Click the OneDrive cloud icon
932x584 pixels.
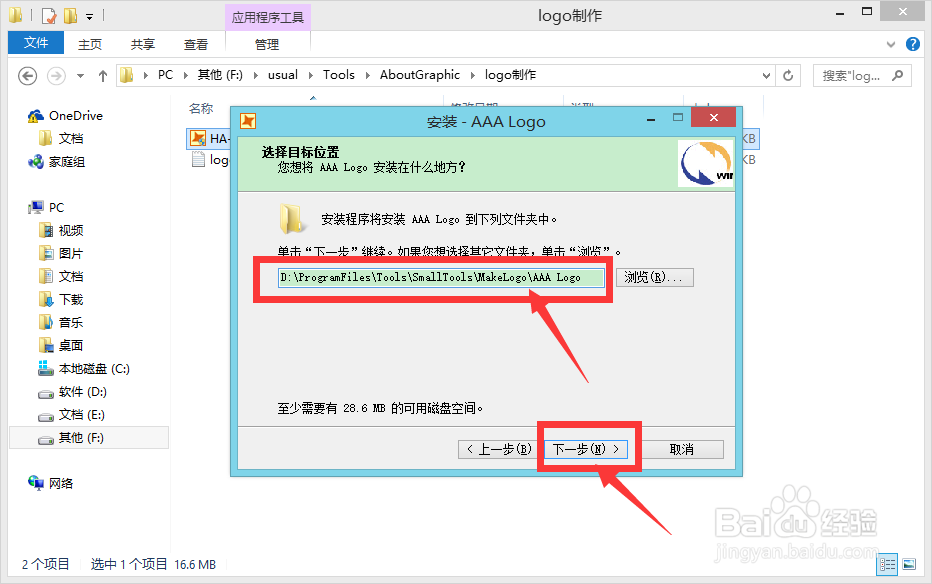point(36,116)
